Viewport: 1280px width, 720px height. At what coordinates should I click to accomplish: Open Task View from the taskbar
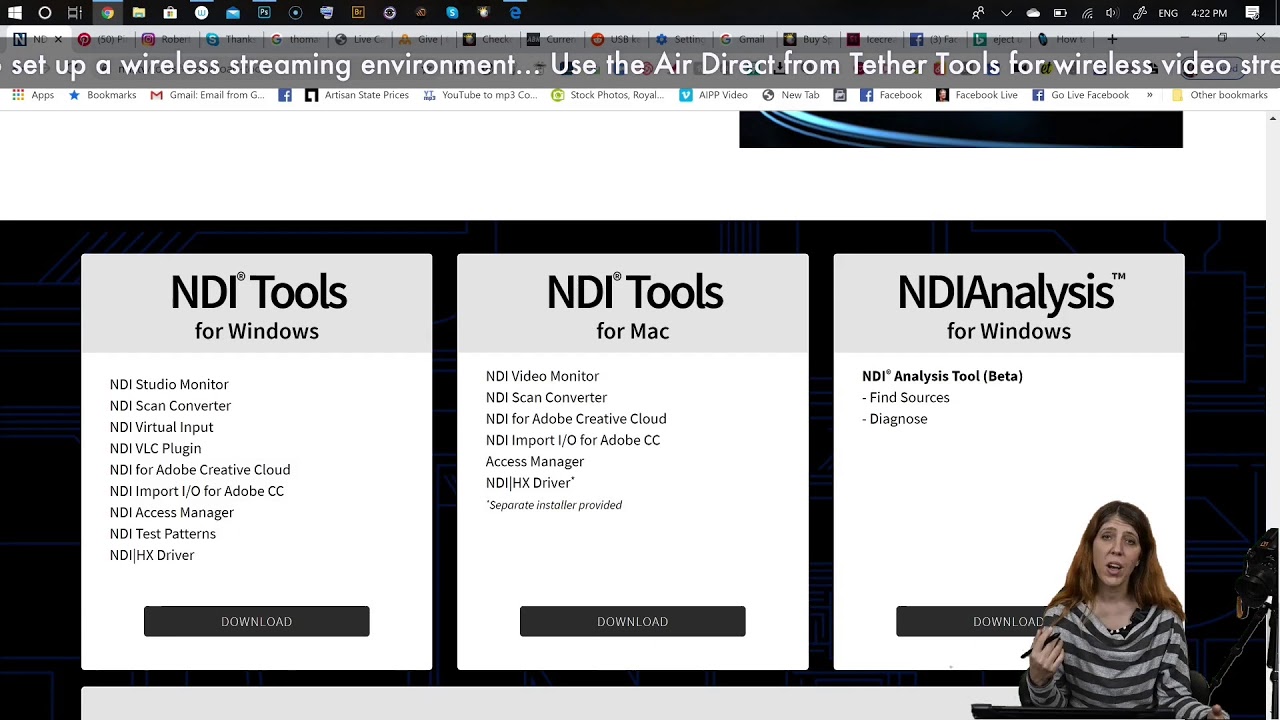point(75,13)
